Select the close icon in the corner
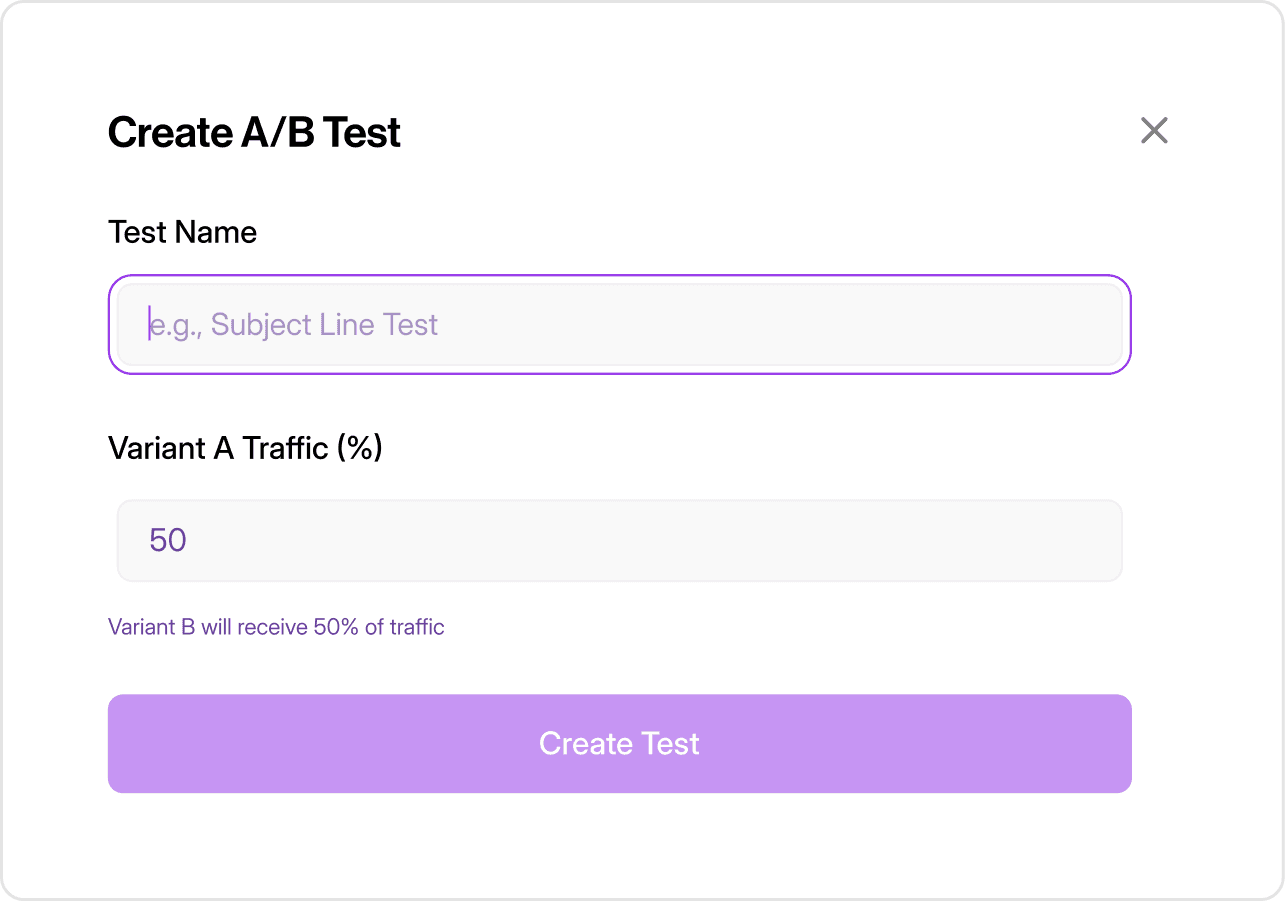1285x902 pixels. pos(1154,130)
